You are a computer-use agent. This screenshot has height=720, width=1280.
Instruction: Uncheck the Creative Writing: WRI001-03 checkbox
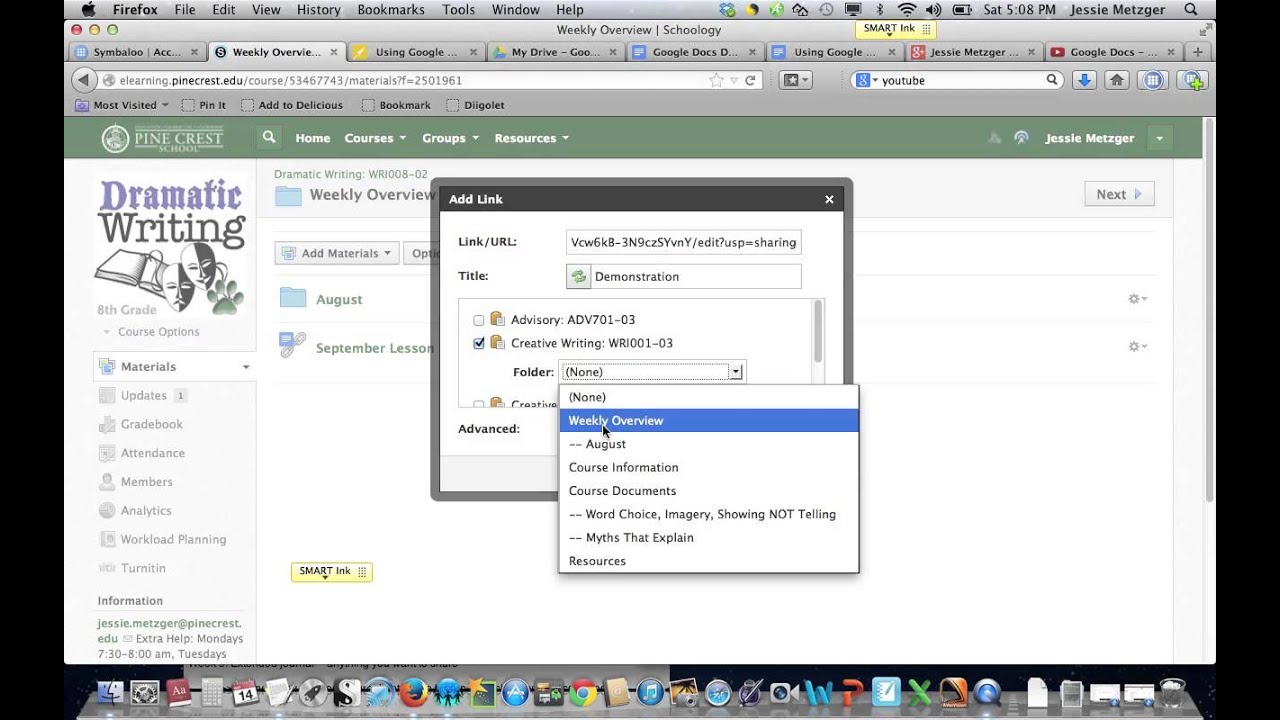pos(478,343)
